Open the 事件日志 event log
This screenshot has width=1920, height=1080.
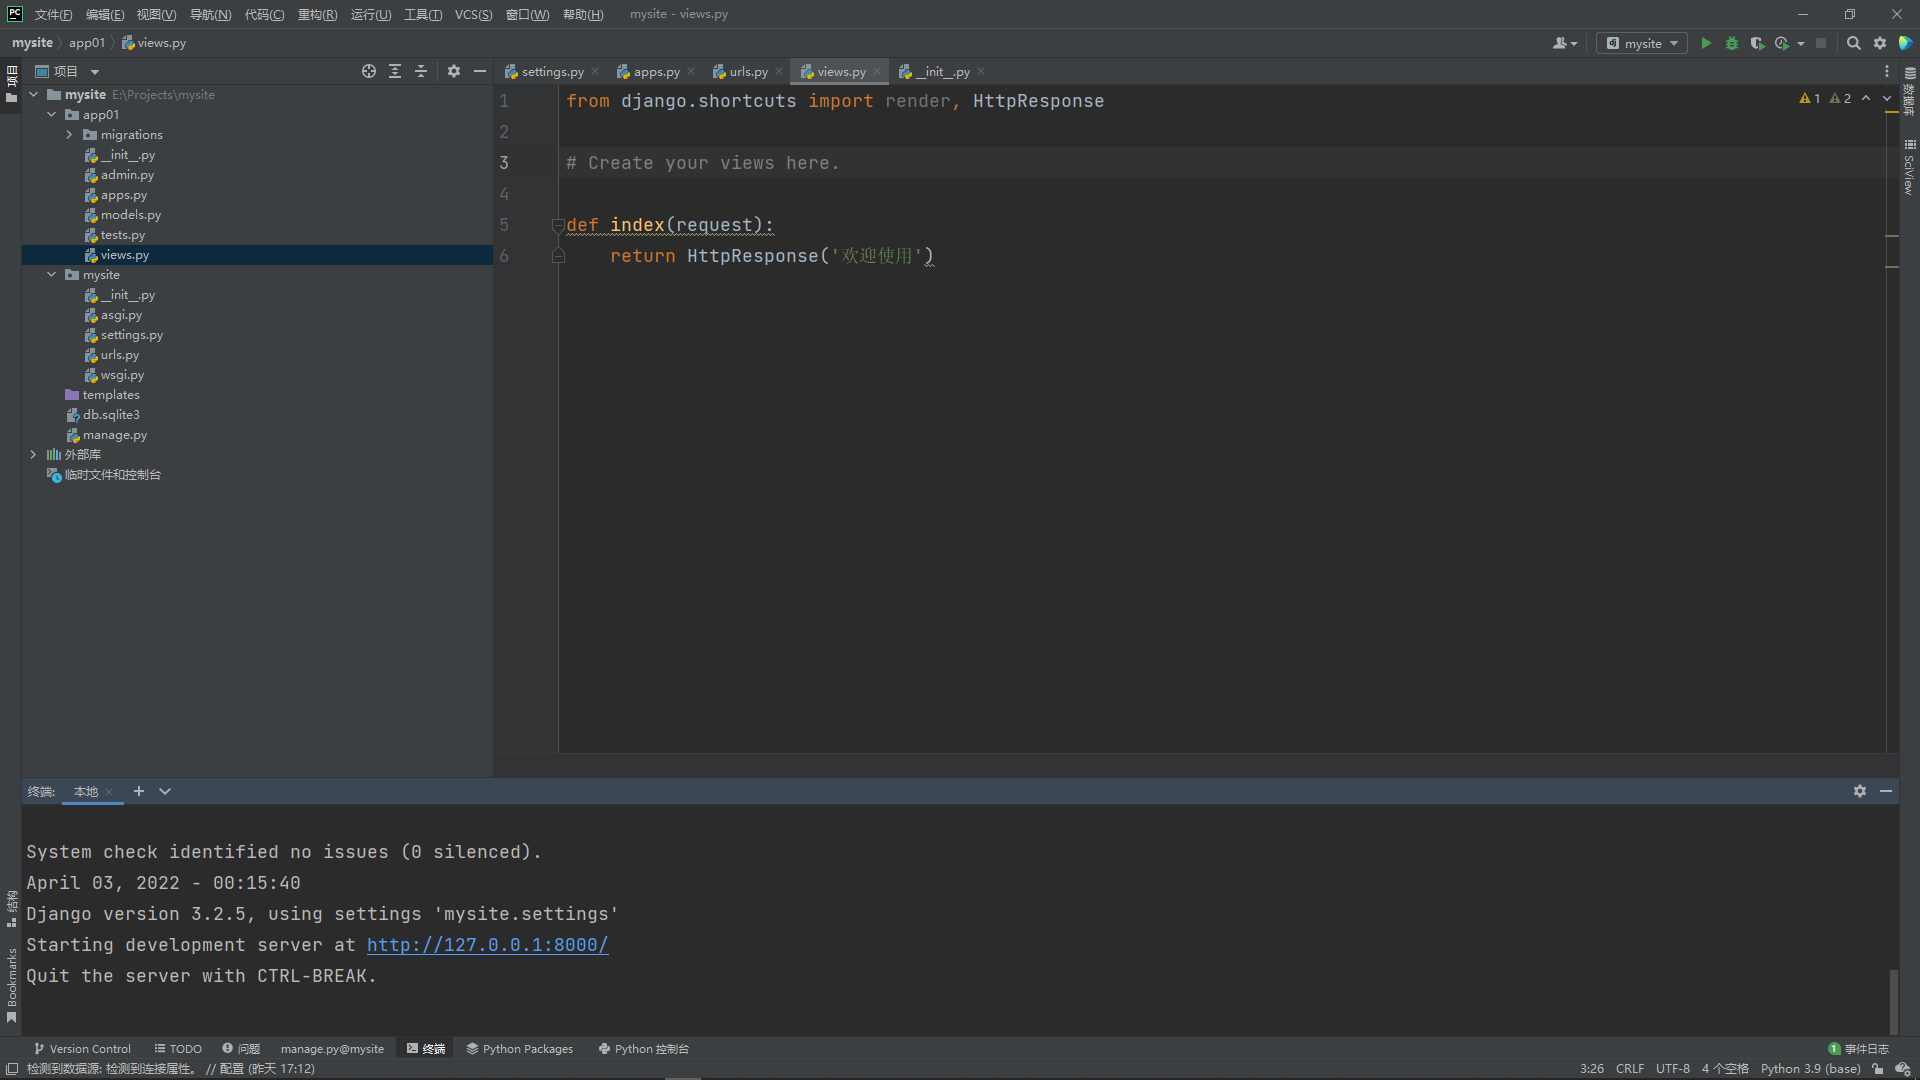coord(1859,1048)
